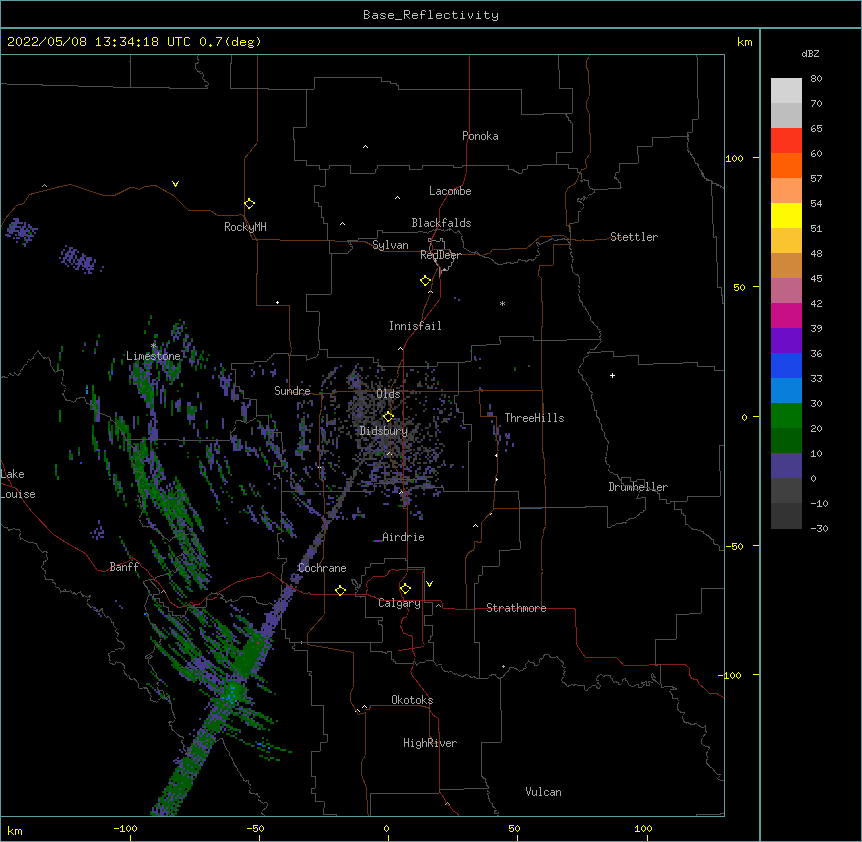The height and width of the screenshot is (842, 862).
Task: Click the Stettler town label
Action: tap(634, 237)
